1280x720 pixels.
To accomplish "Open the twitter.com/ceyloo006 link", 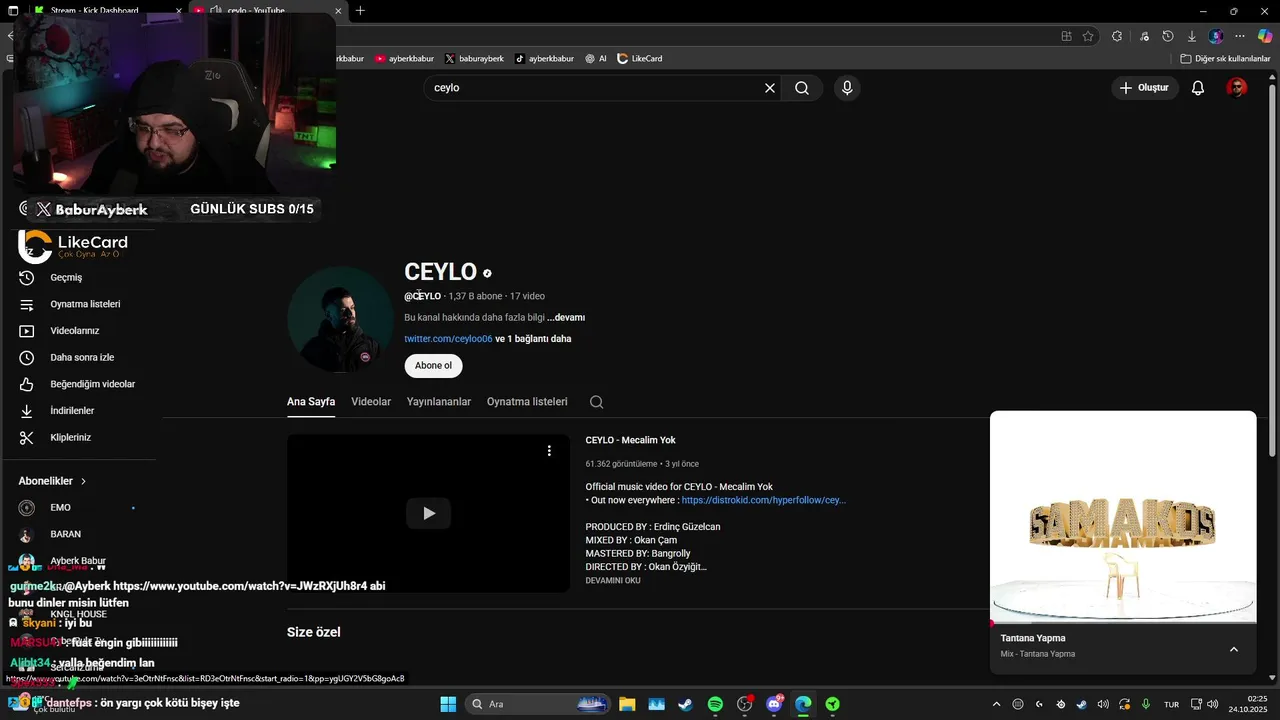I will [448, 339].
